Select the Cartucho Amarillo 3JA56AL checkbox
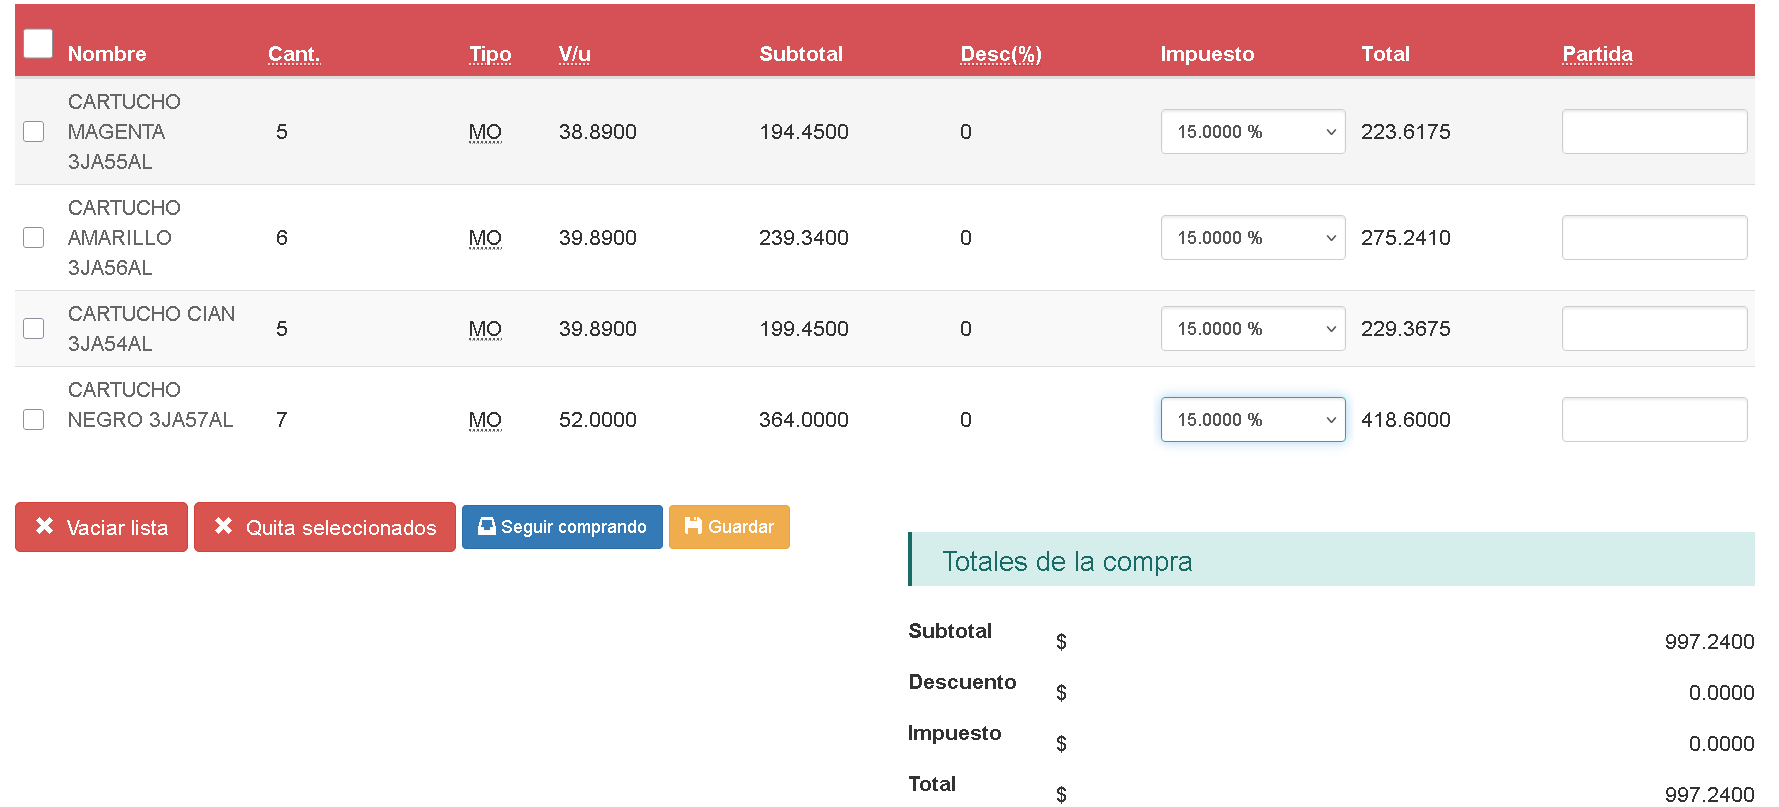This screenshot has width=1779, height=807. [34, 238]
